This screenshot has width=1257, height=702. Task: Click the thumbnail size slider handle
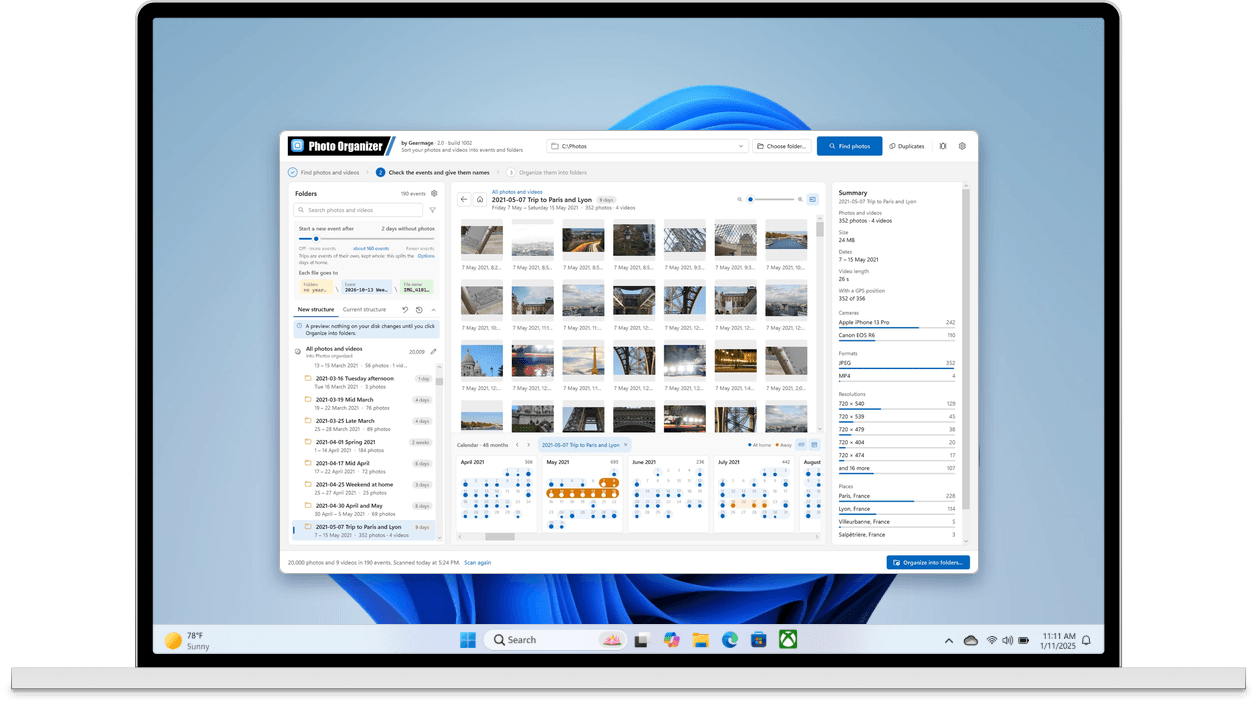tap(751, 199)
